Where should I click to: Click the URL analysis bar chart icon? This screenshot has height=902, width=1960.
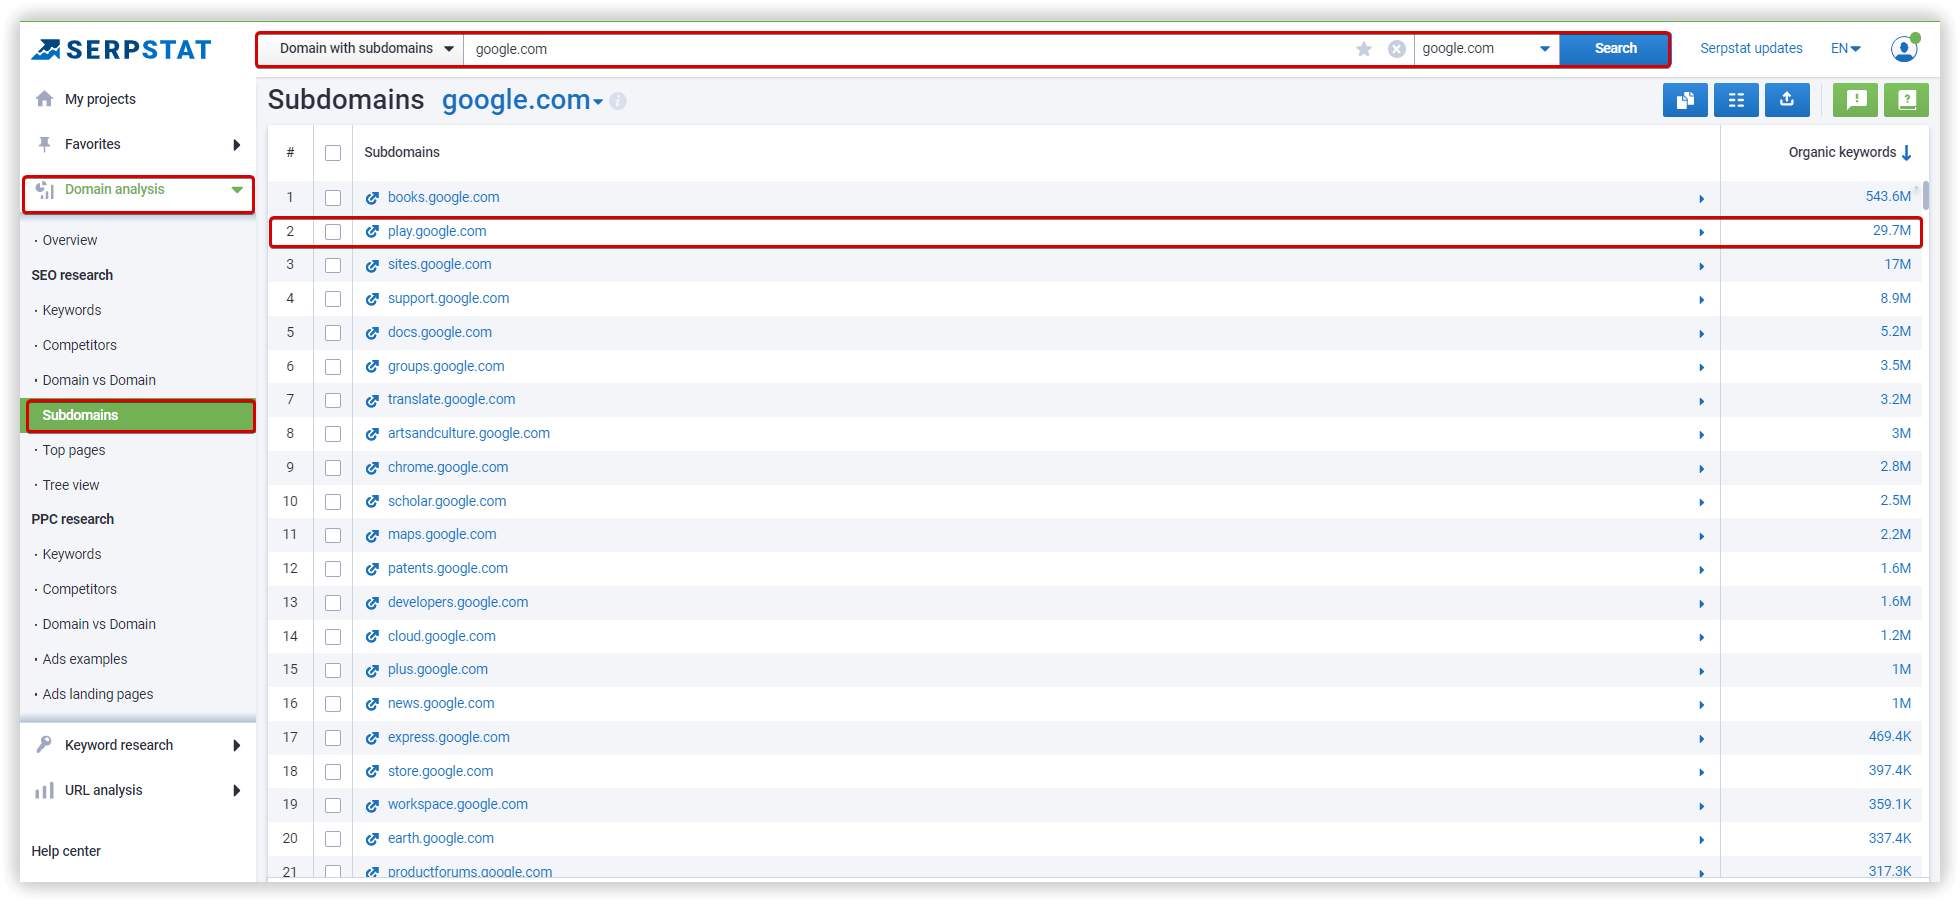click(x=44, y=790)
